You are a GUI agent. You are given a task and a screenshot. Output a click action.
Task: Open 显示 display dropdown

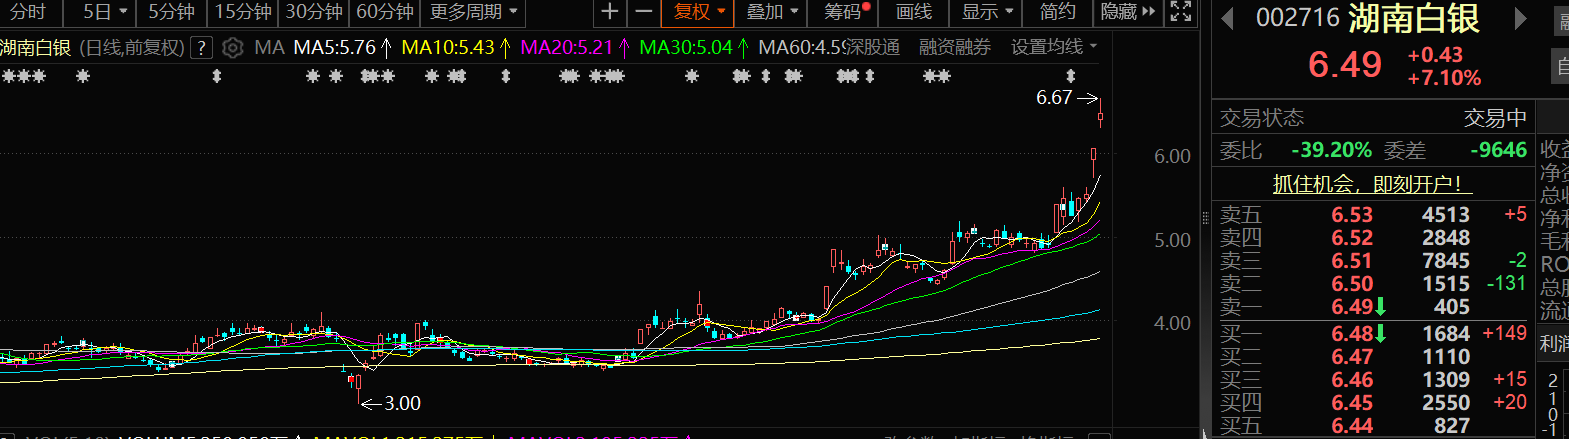click(x=988, y=12)
